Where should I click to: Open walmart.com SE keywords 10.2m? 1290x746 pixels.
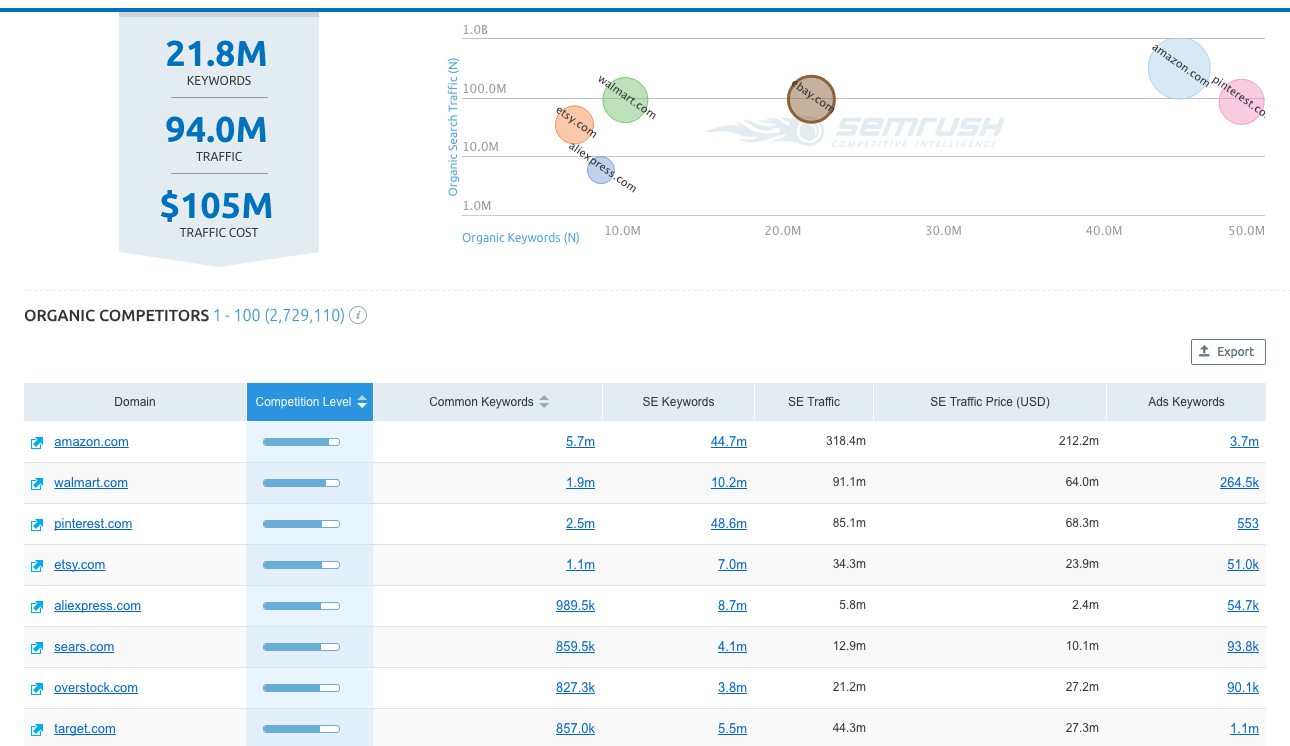click(729, 483)
